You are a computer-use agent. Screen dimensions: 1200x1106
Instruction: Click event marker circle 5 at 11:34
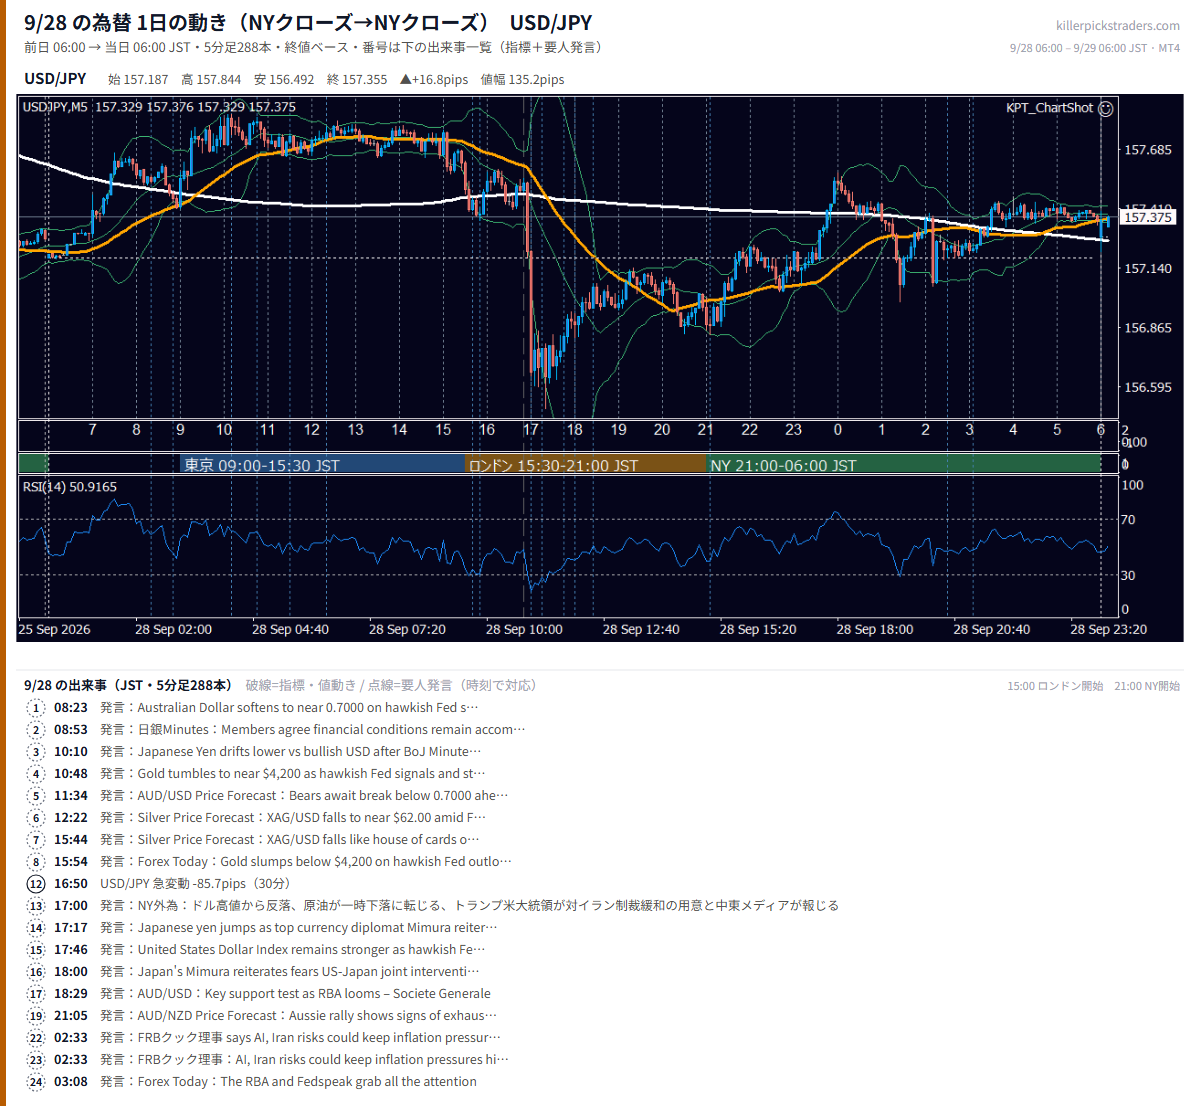pos(36,796)
